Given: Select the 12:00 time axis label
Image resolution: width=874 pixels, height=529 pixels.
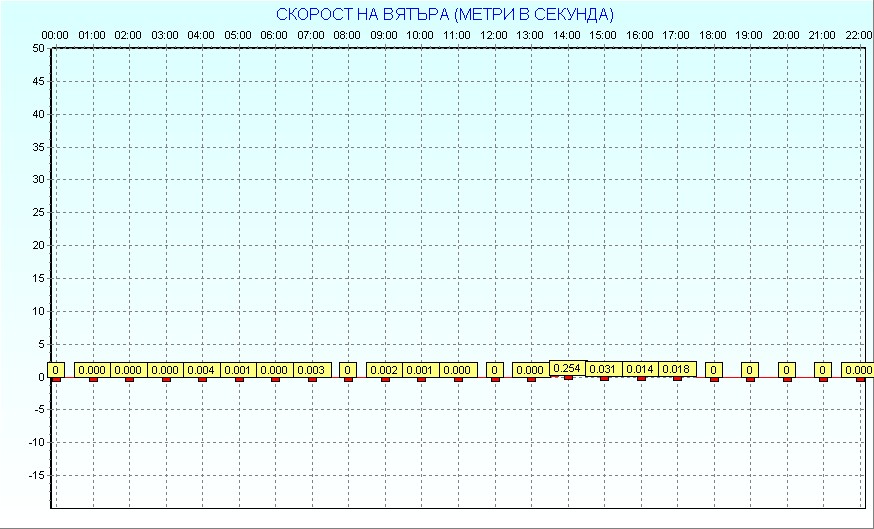Looking at the screenshot, I should 494,35.
